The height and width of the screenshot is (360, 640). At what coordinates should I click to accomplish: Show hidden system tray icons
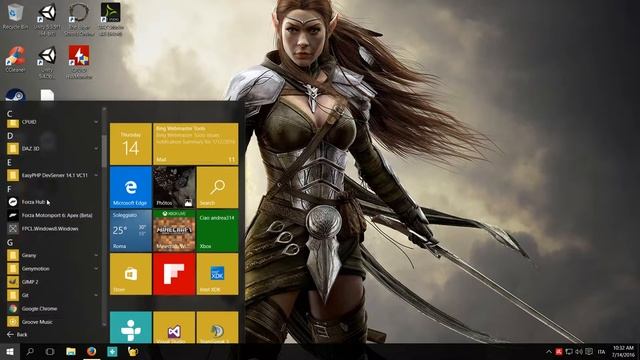pos(549,351)
